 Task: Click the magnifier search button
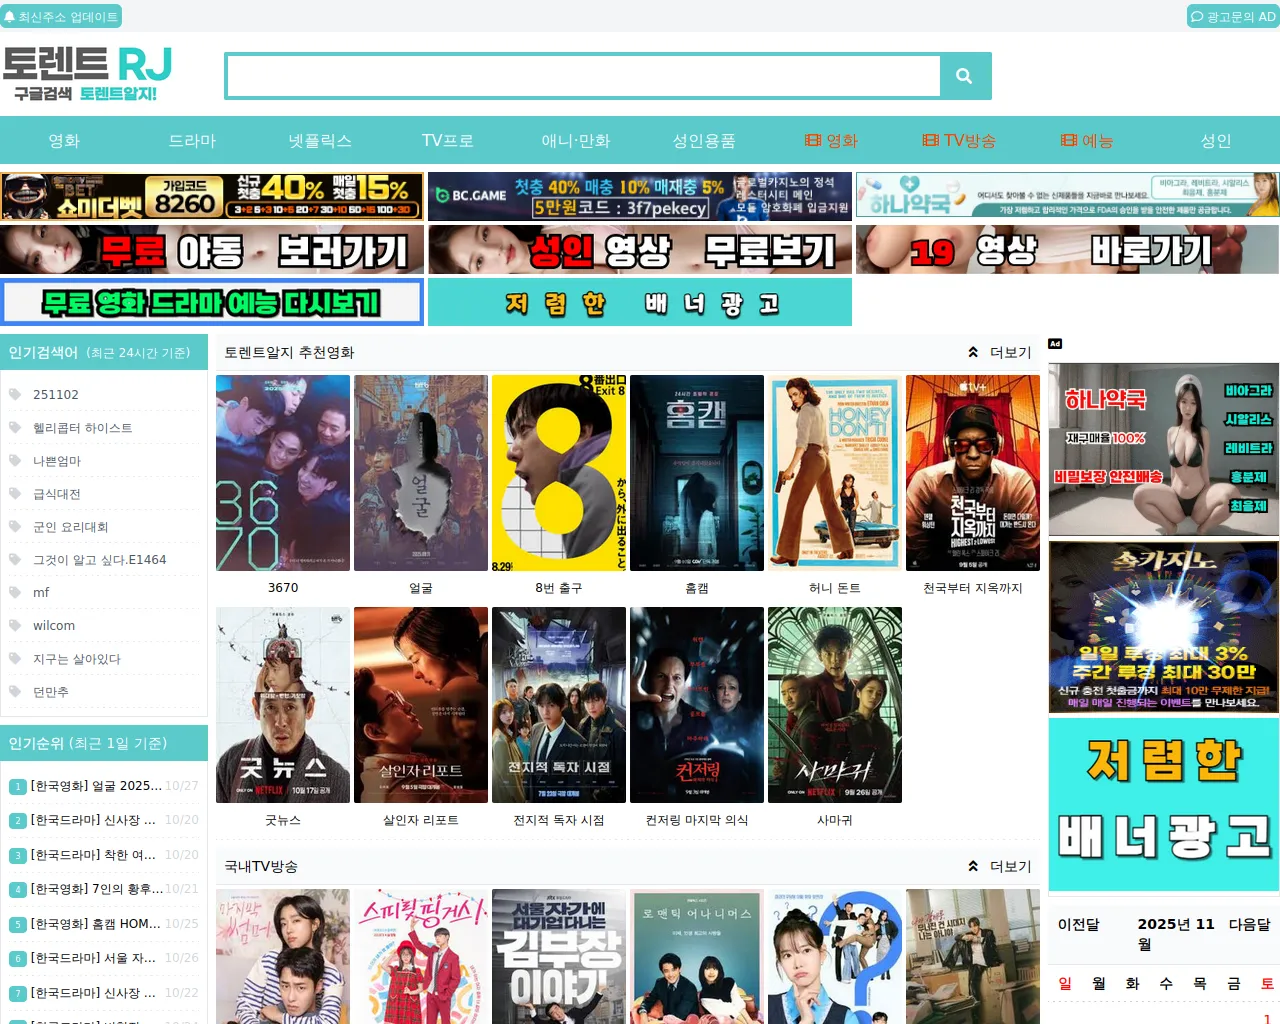point(964,76)
